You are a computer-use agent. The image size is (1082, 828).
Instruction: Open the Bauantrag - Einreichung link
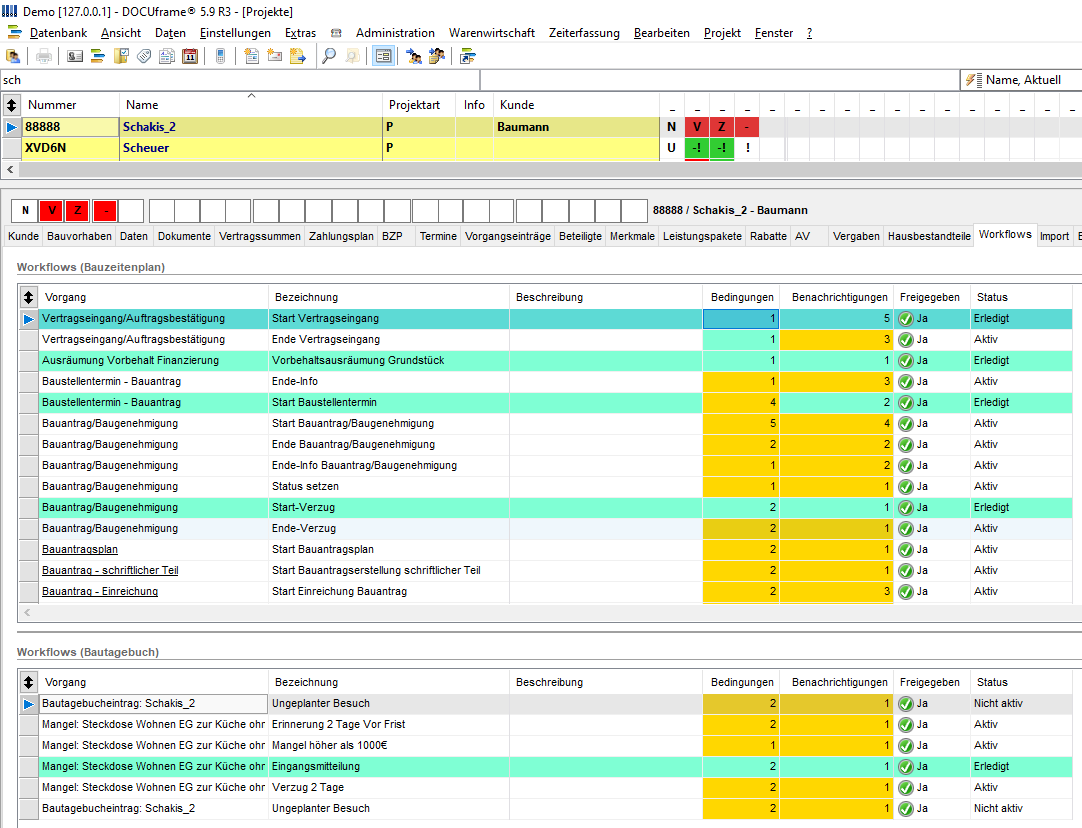[100, 591]
